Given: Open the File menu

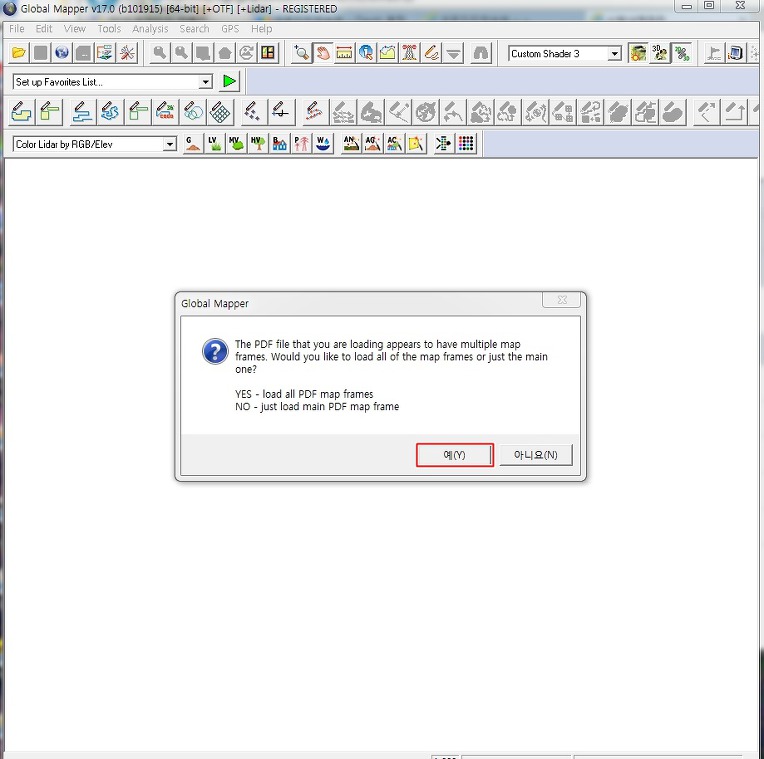Looking at the screenshot, I should (17, 29).
